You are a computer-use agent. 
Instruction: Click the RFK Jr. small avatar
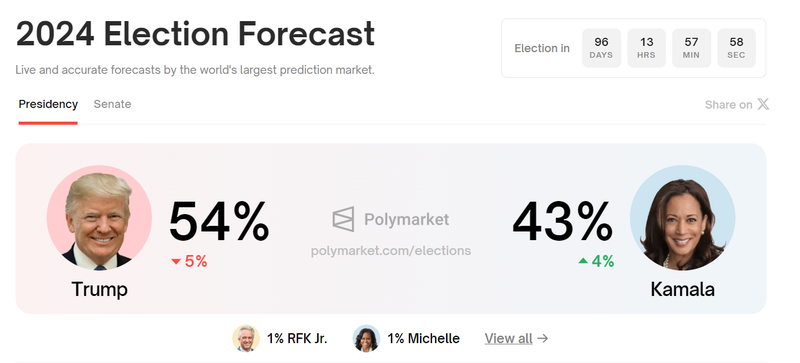point(246,338)
